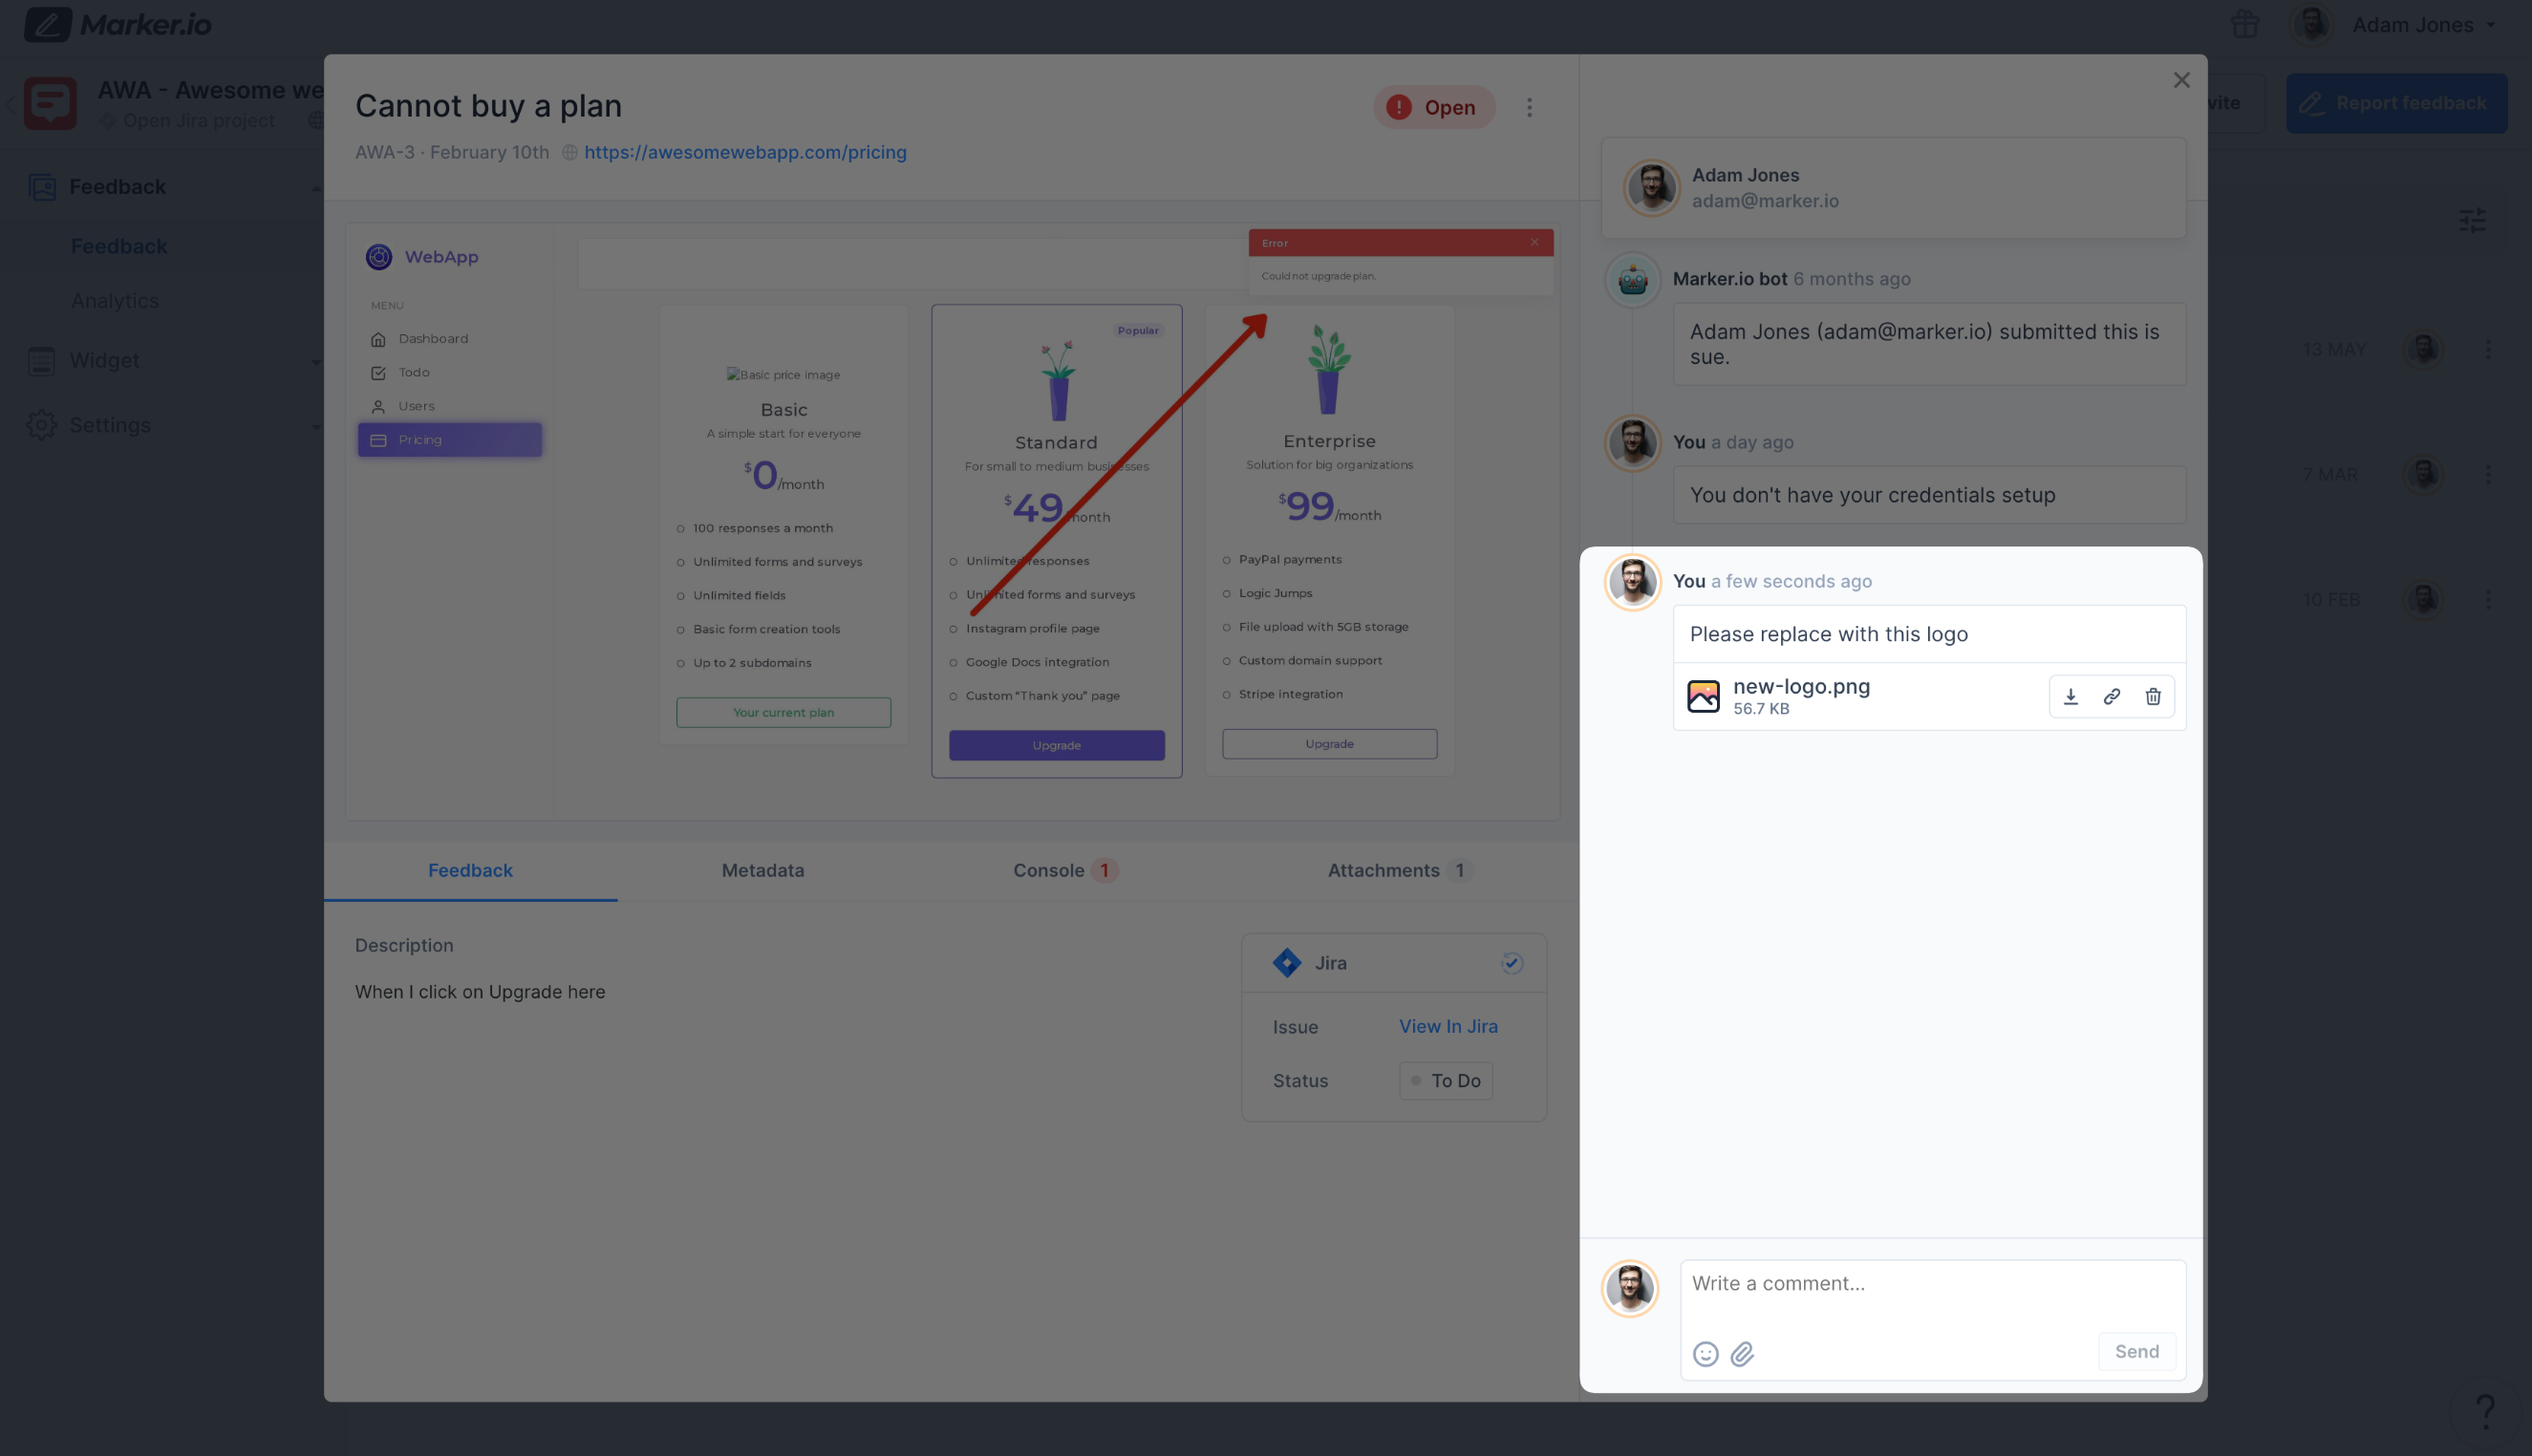This screenshot has width=2532, height=1456.
Task: Switch to the Console tab
Action: 1064,870
